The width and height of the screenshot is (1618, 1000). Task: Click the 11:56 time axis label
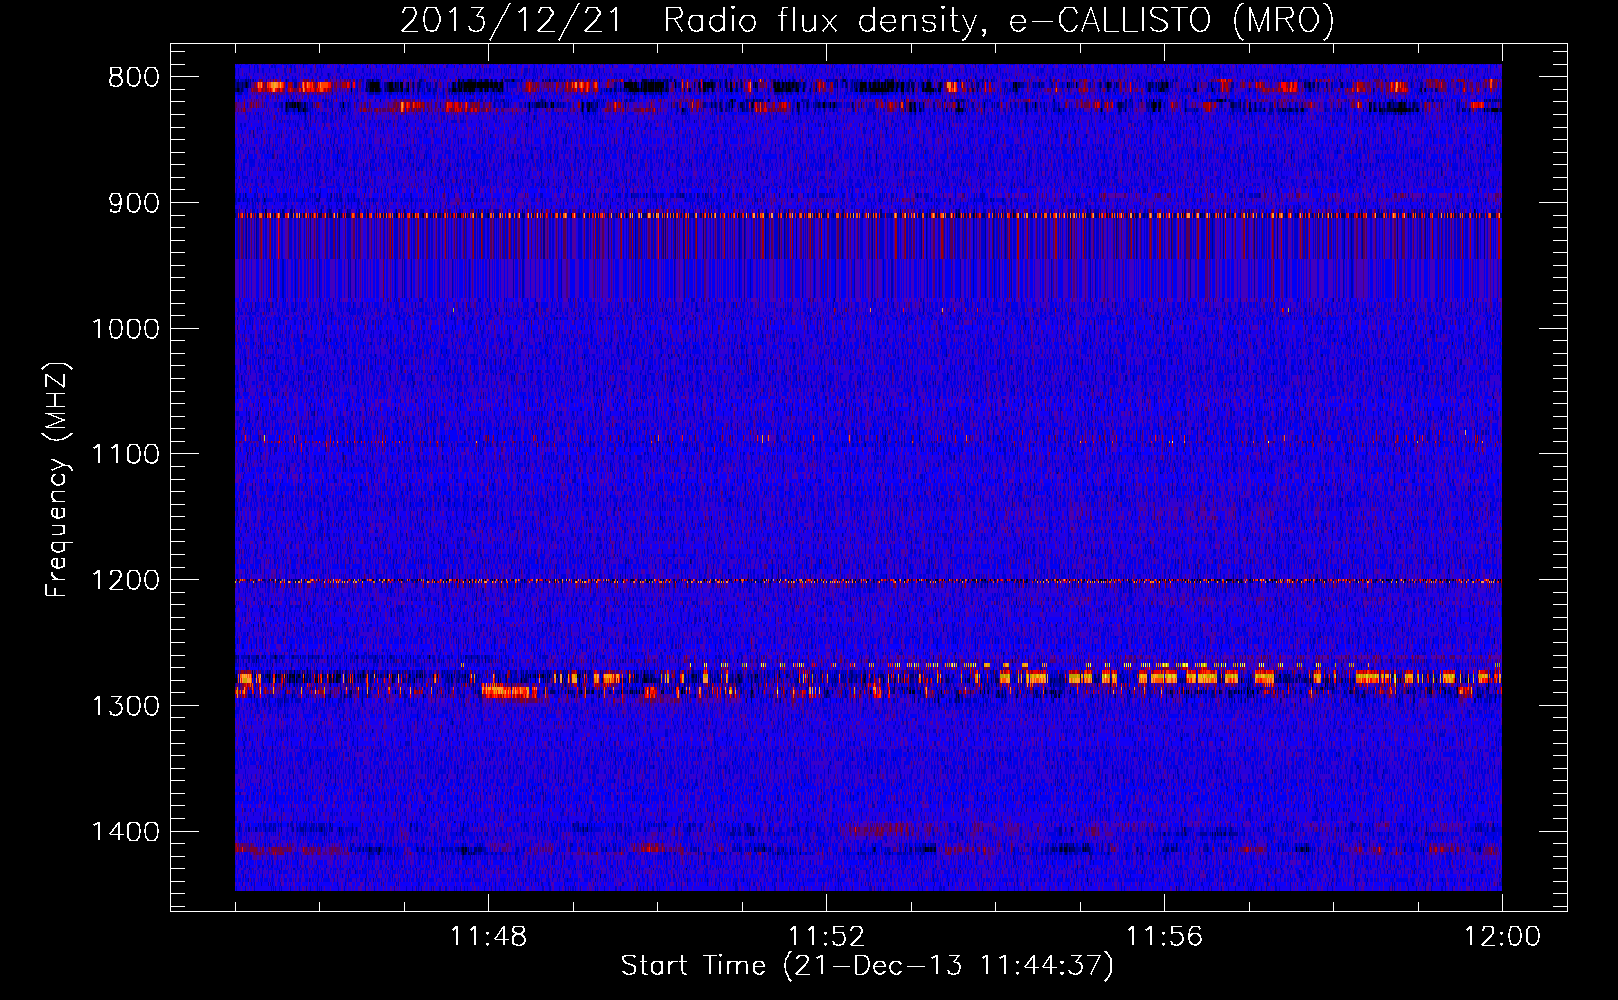pyautogui.click(x=1164, y=937)
